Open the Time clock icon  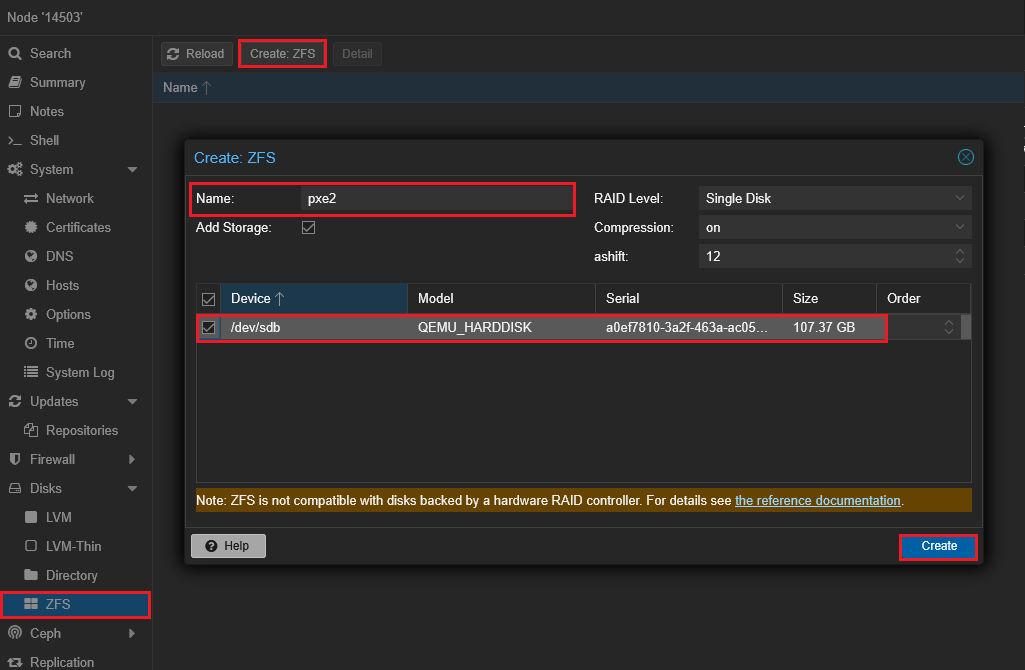pyautogui.click(x=31, y=344)
